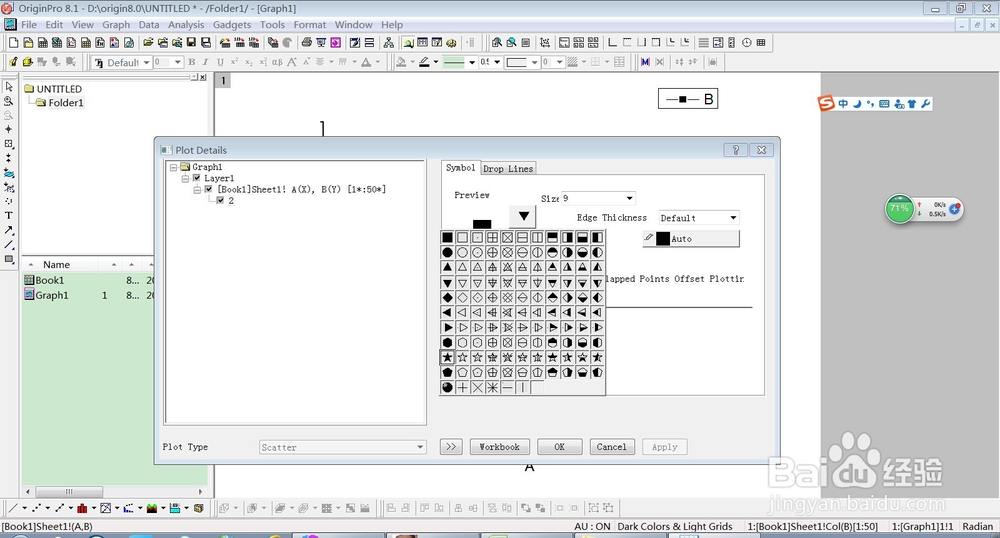Open the Gadgets menu
1000x538 pixels.
pos(232,25)
